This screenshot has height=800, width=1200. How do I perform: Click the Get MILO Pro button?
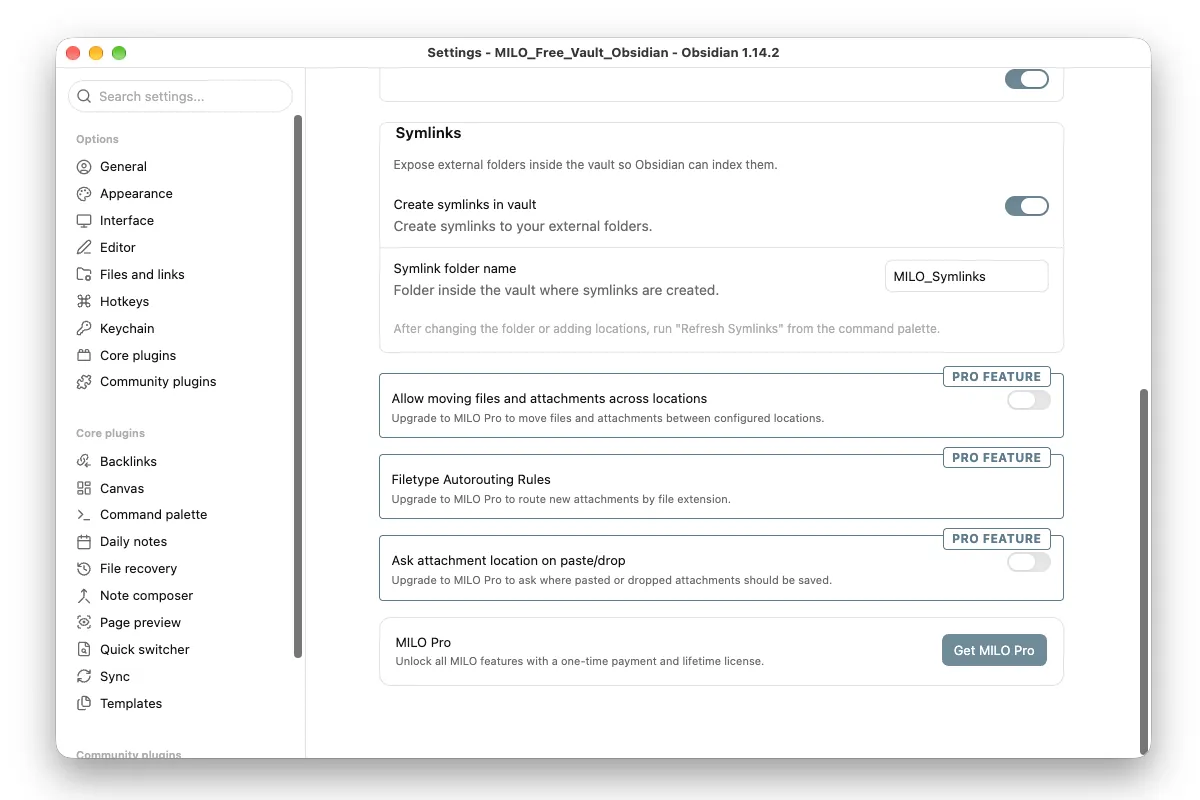coord(994,650)
